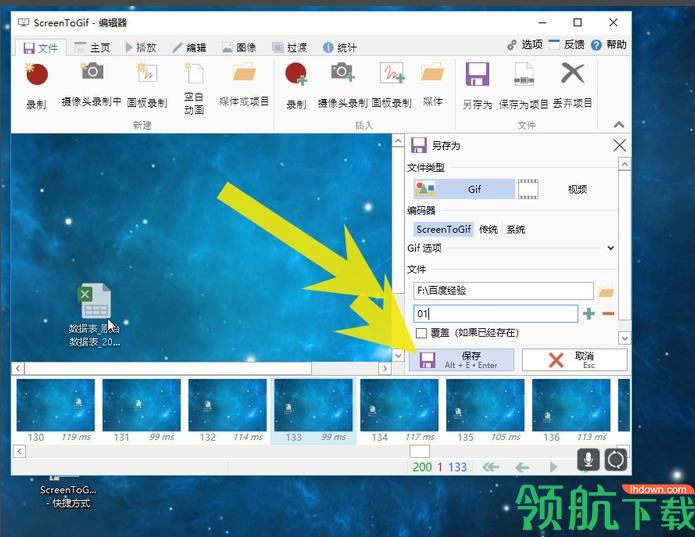Choose the 系统 system encoder
Screen dimensions: 695x537
(516, 229)
